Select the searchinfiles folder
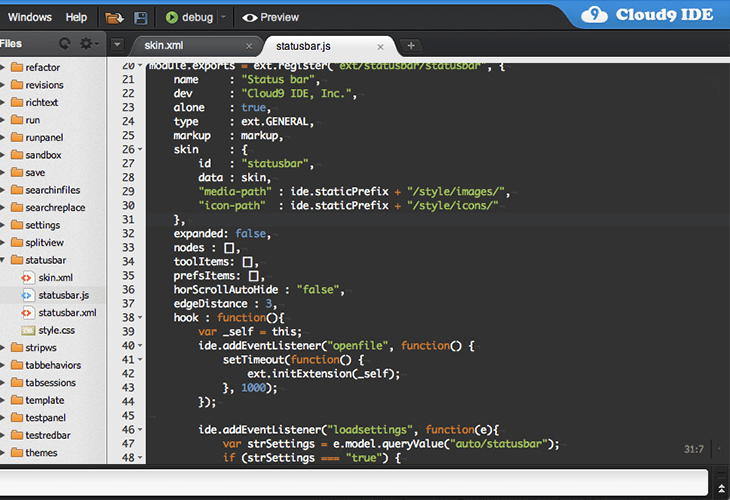The image size is (730, 500). (x=52, y=190)
